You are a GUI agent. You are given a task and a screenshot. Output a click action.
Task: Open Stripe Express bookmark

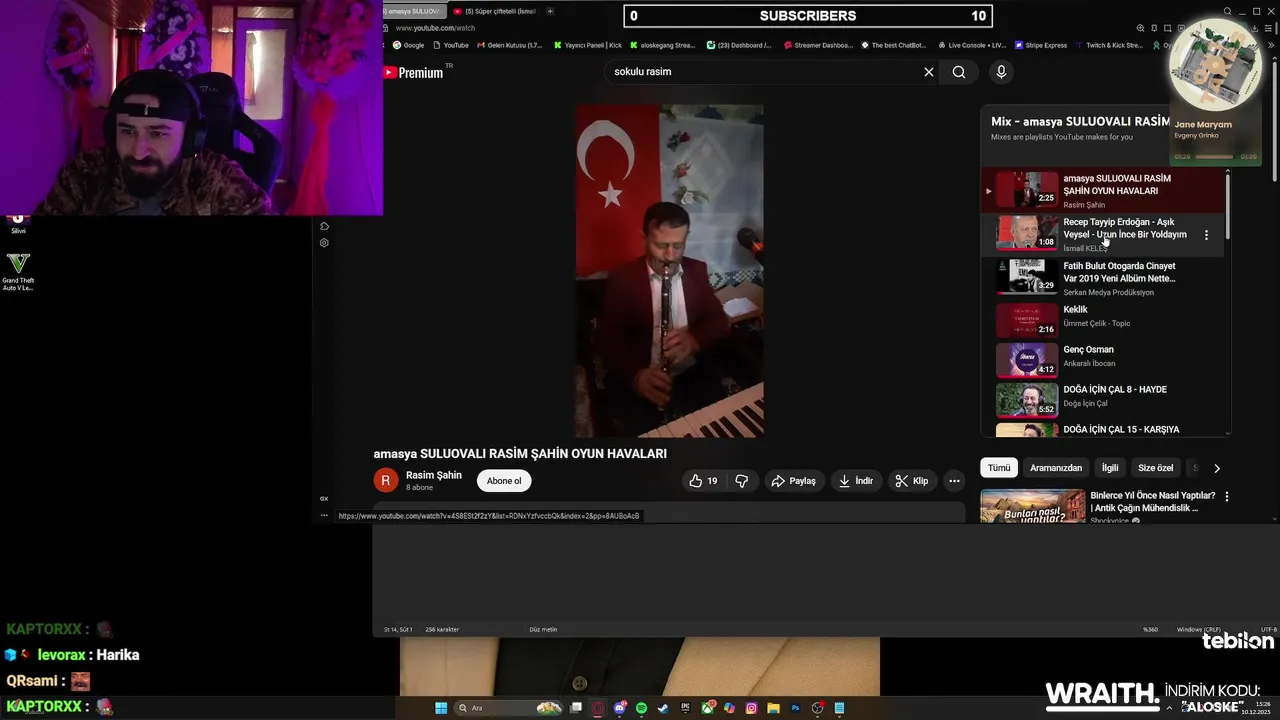[x=1041, y=45]
